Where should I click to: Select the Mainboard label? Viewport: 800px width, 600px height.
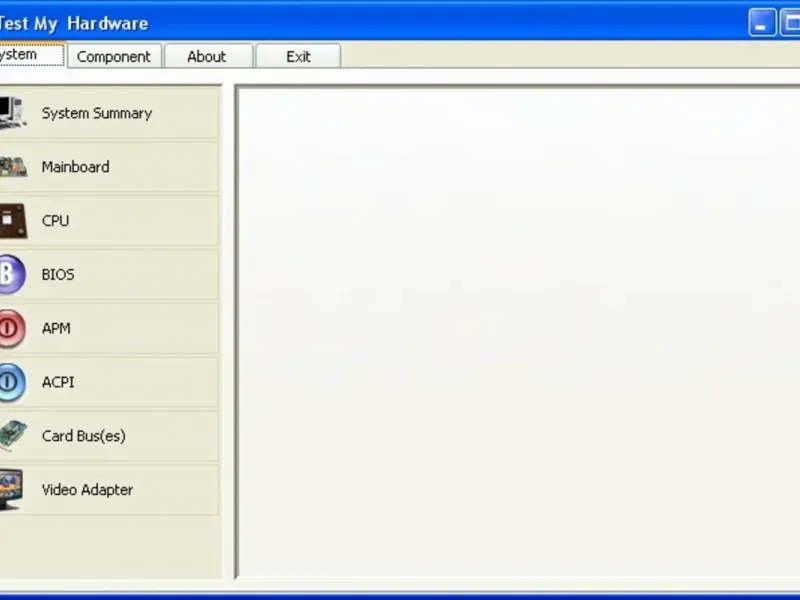point(76,167)
